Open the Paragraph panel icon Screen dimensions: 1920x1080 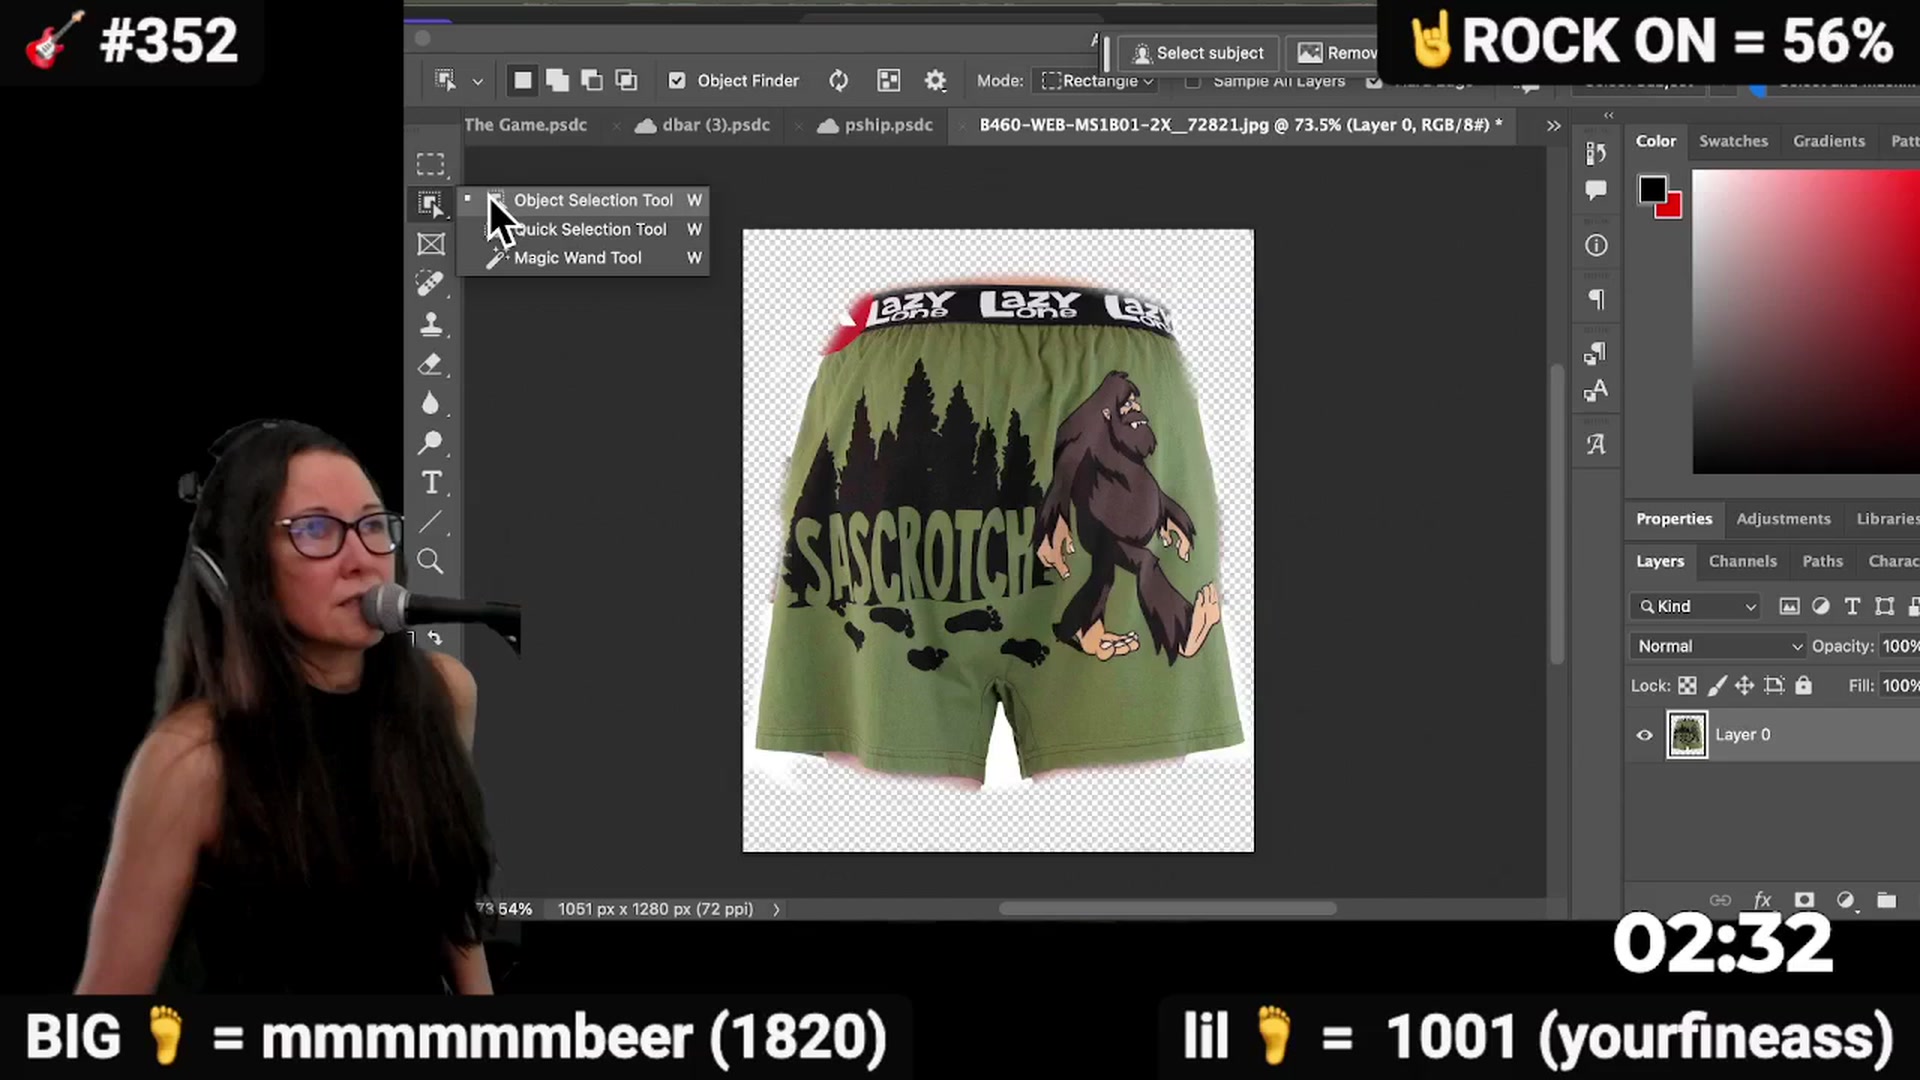point(1596,299)
